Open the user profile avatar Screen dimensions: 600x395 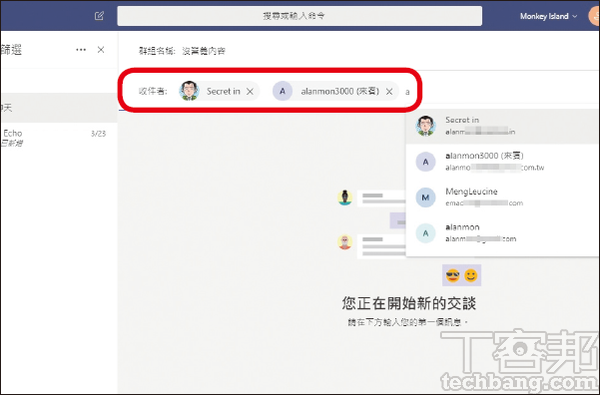[594, 16]
